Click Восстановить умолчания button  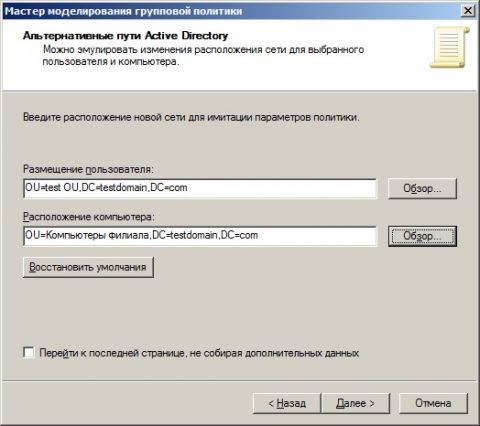88,267
